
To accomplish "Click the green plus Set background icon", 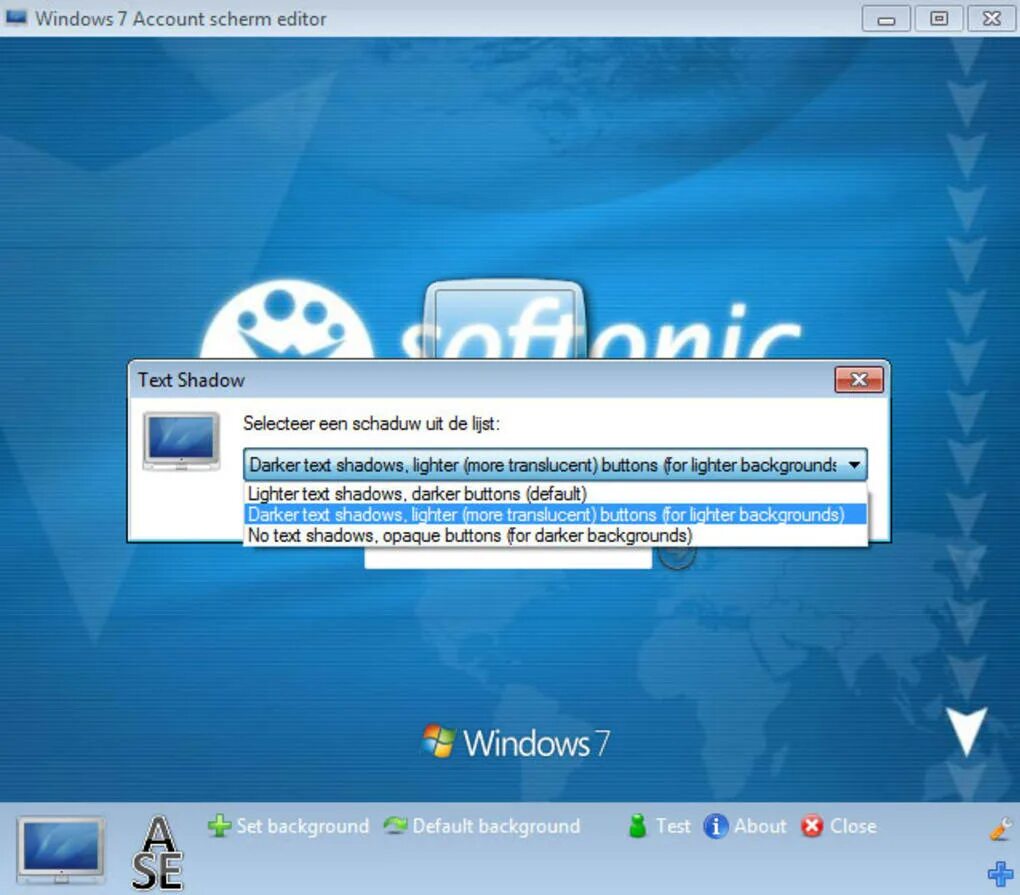I will point(219,826).
